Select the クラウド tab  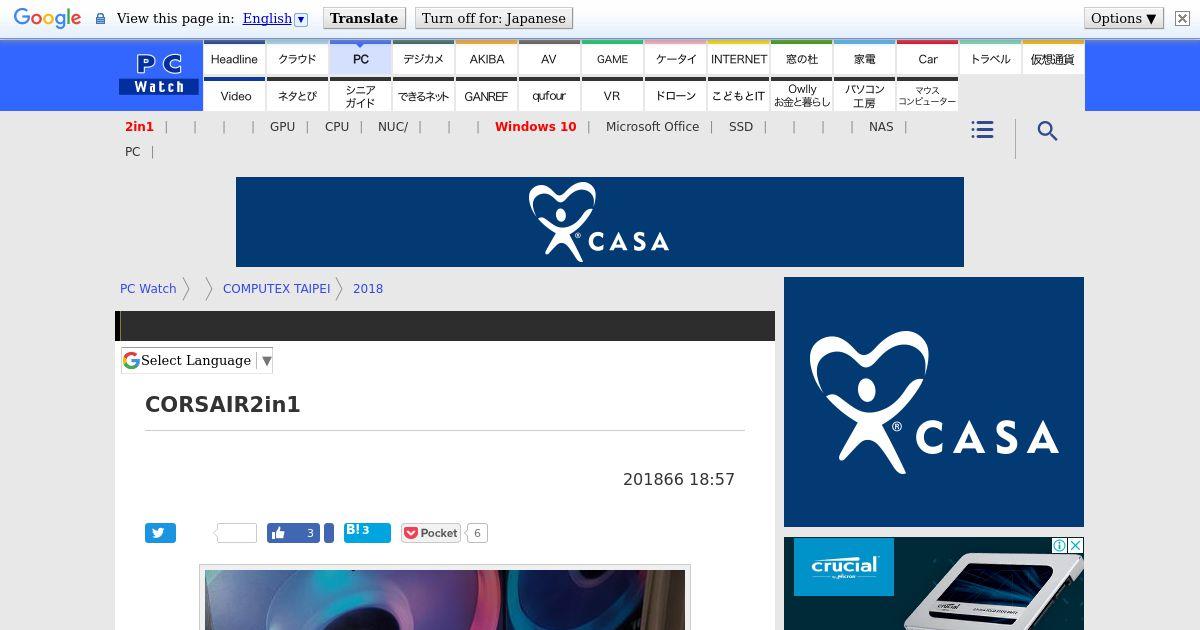297,59
